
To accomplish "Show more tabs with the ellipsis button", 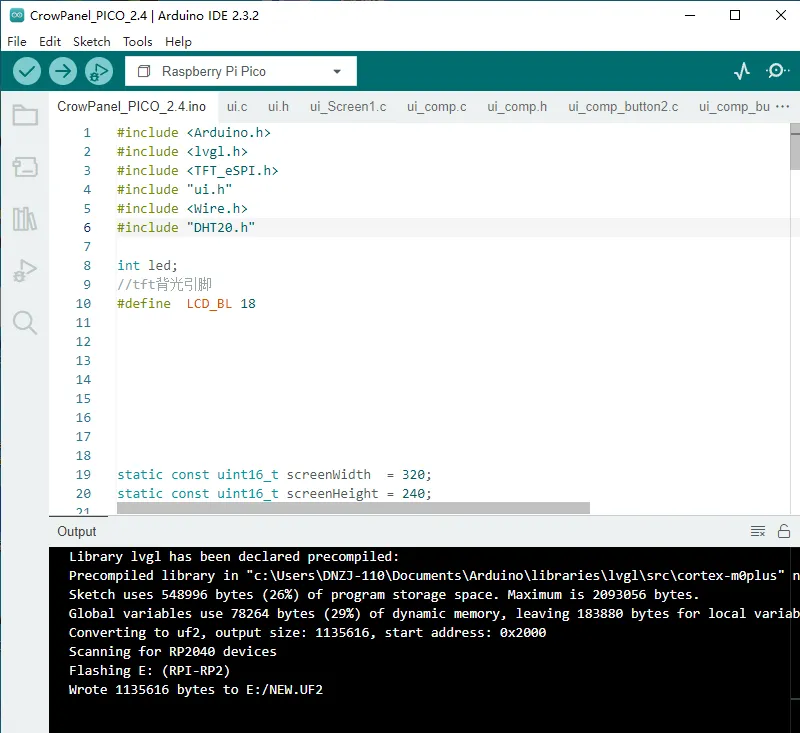I will coord(783,106).
